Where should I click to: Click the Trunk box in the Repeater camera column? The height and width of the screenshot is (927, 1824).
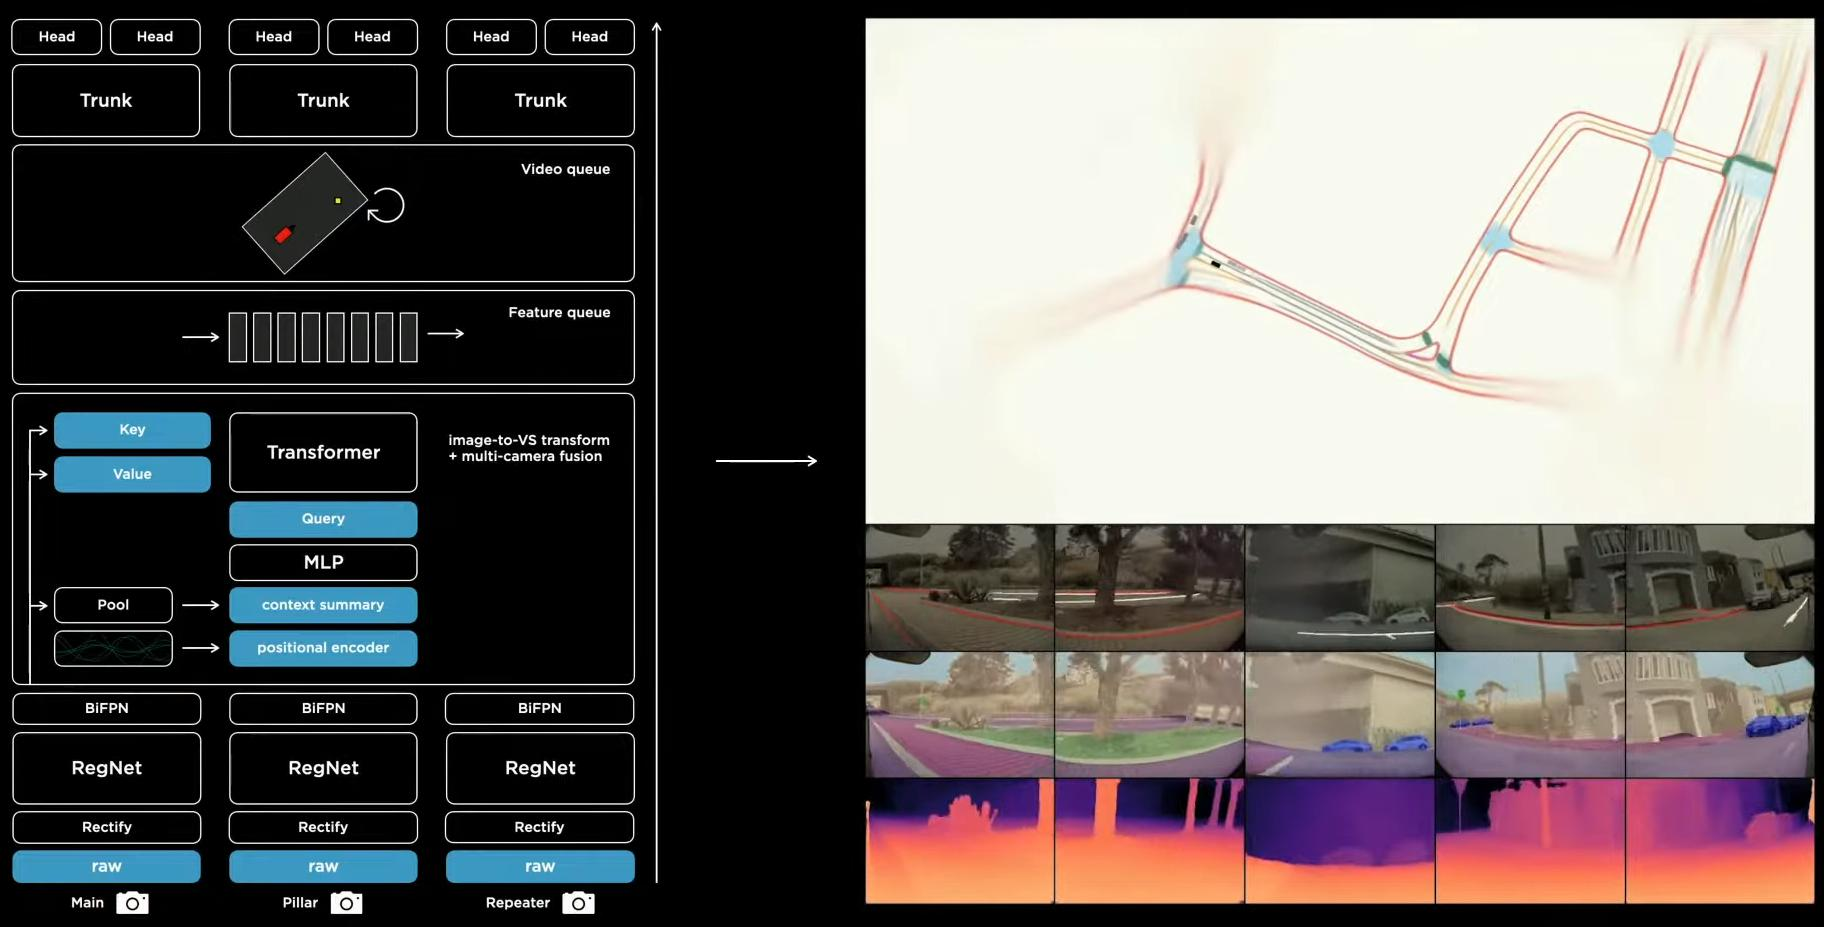click(x=540, y=101)
